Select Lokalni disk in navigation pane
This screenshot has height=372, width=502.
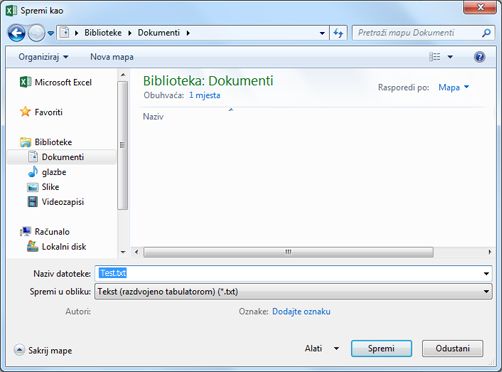[56, 246]
